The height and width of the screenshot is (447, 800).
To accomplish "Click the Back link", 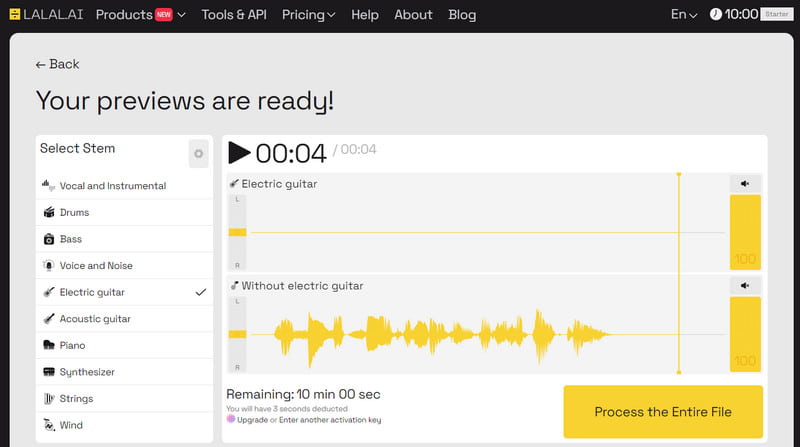I will click(x=57, y=64).
